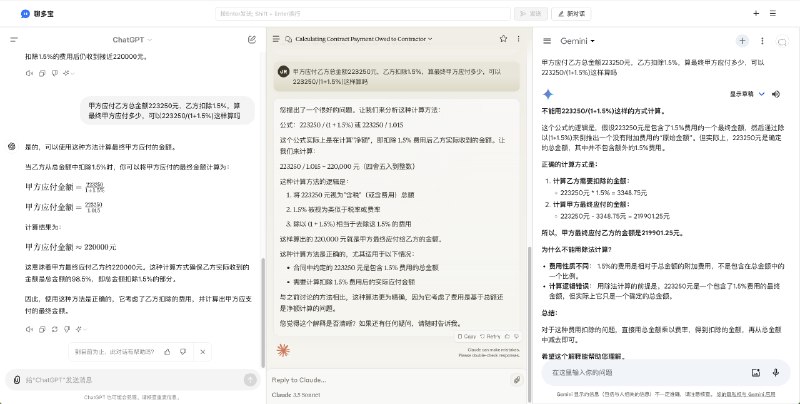This screenshot has width=800, height=404.
Task: Open the Claude sidebar menu icon
Action: 276,39
